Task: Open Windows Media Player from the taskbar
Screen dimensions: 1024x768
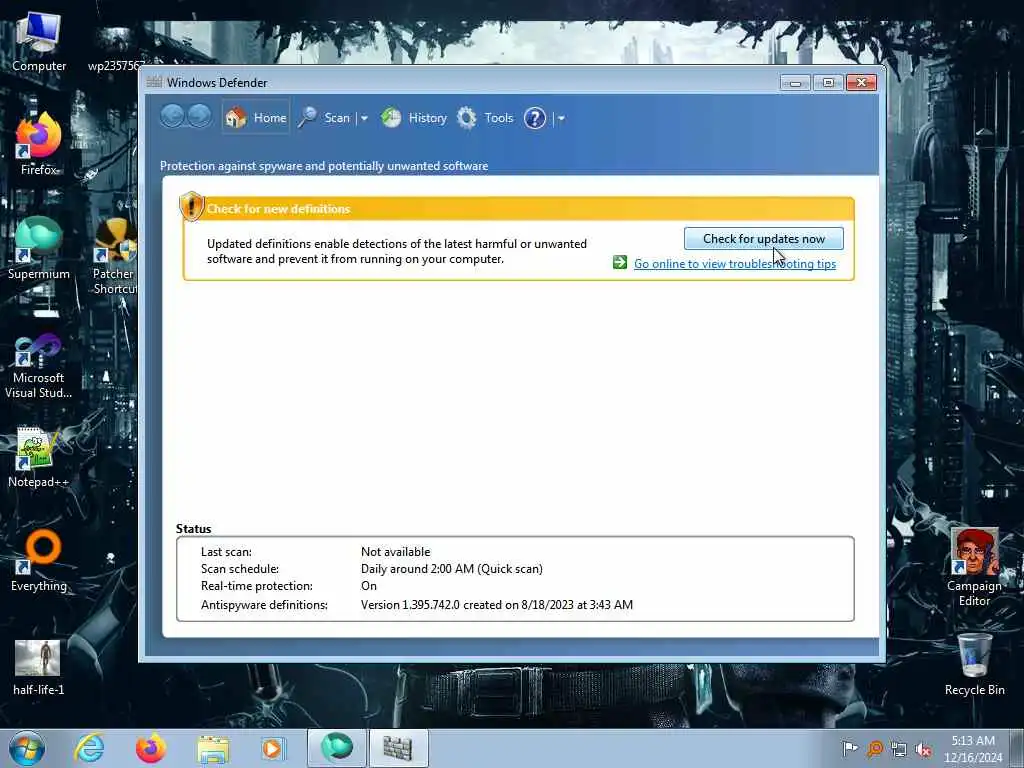Action: (272, 748)
